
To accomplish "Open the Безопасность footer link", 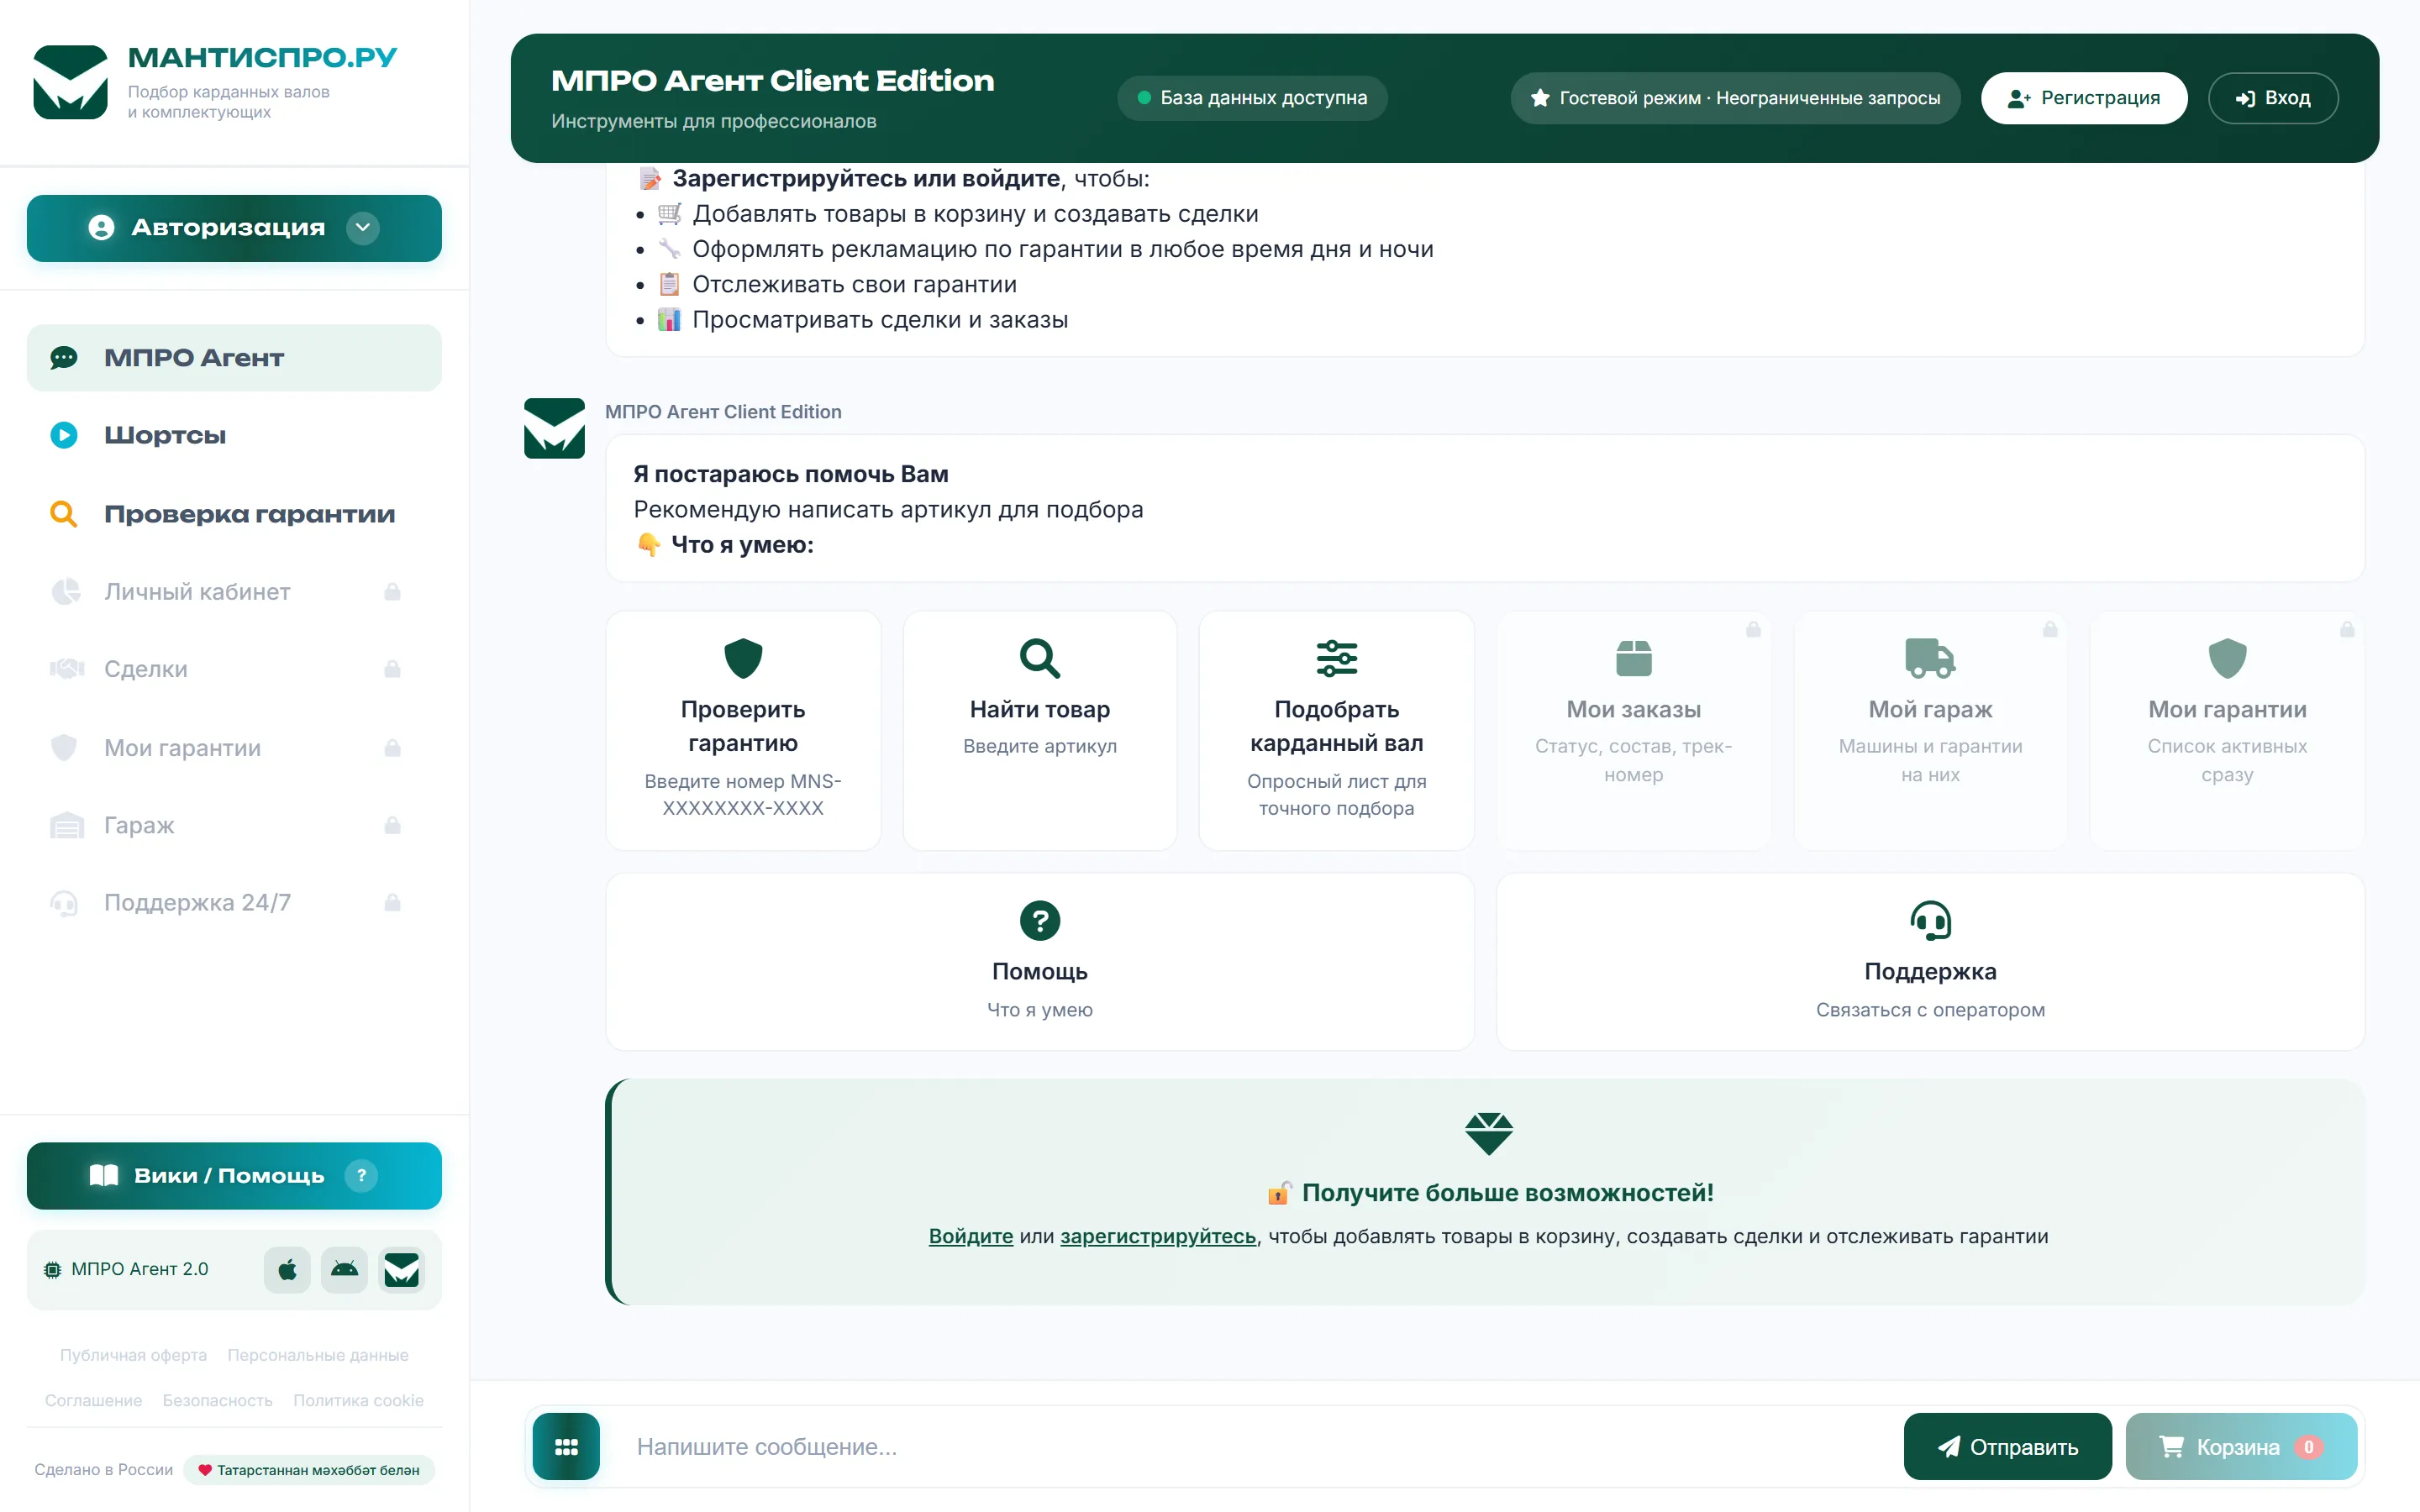I will click(217, 1400).
